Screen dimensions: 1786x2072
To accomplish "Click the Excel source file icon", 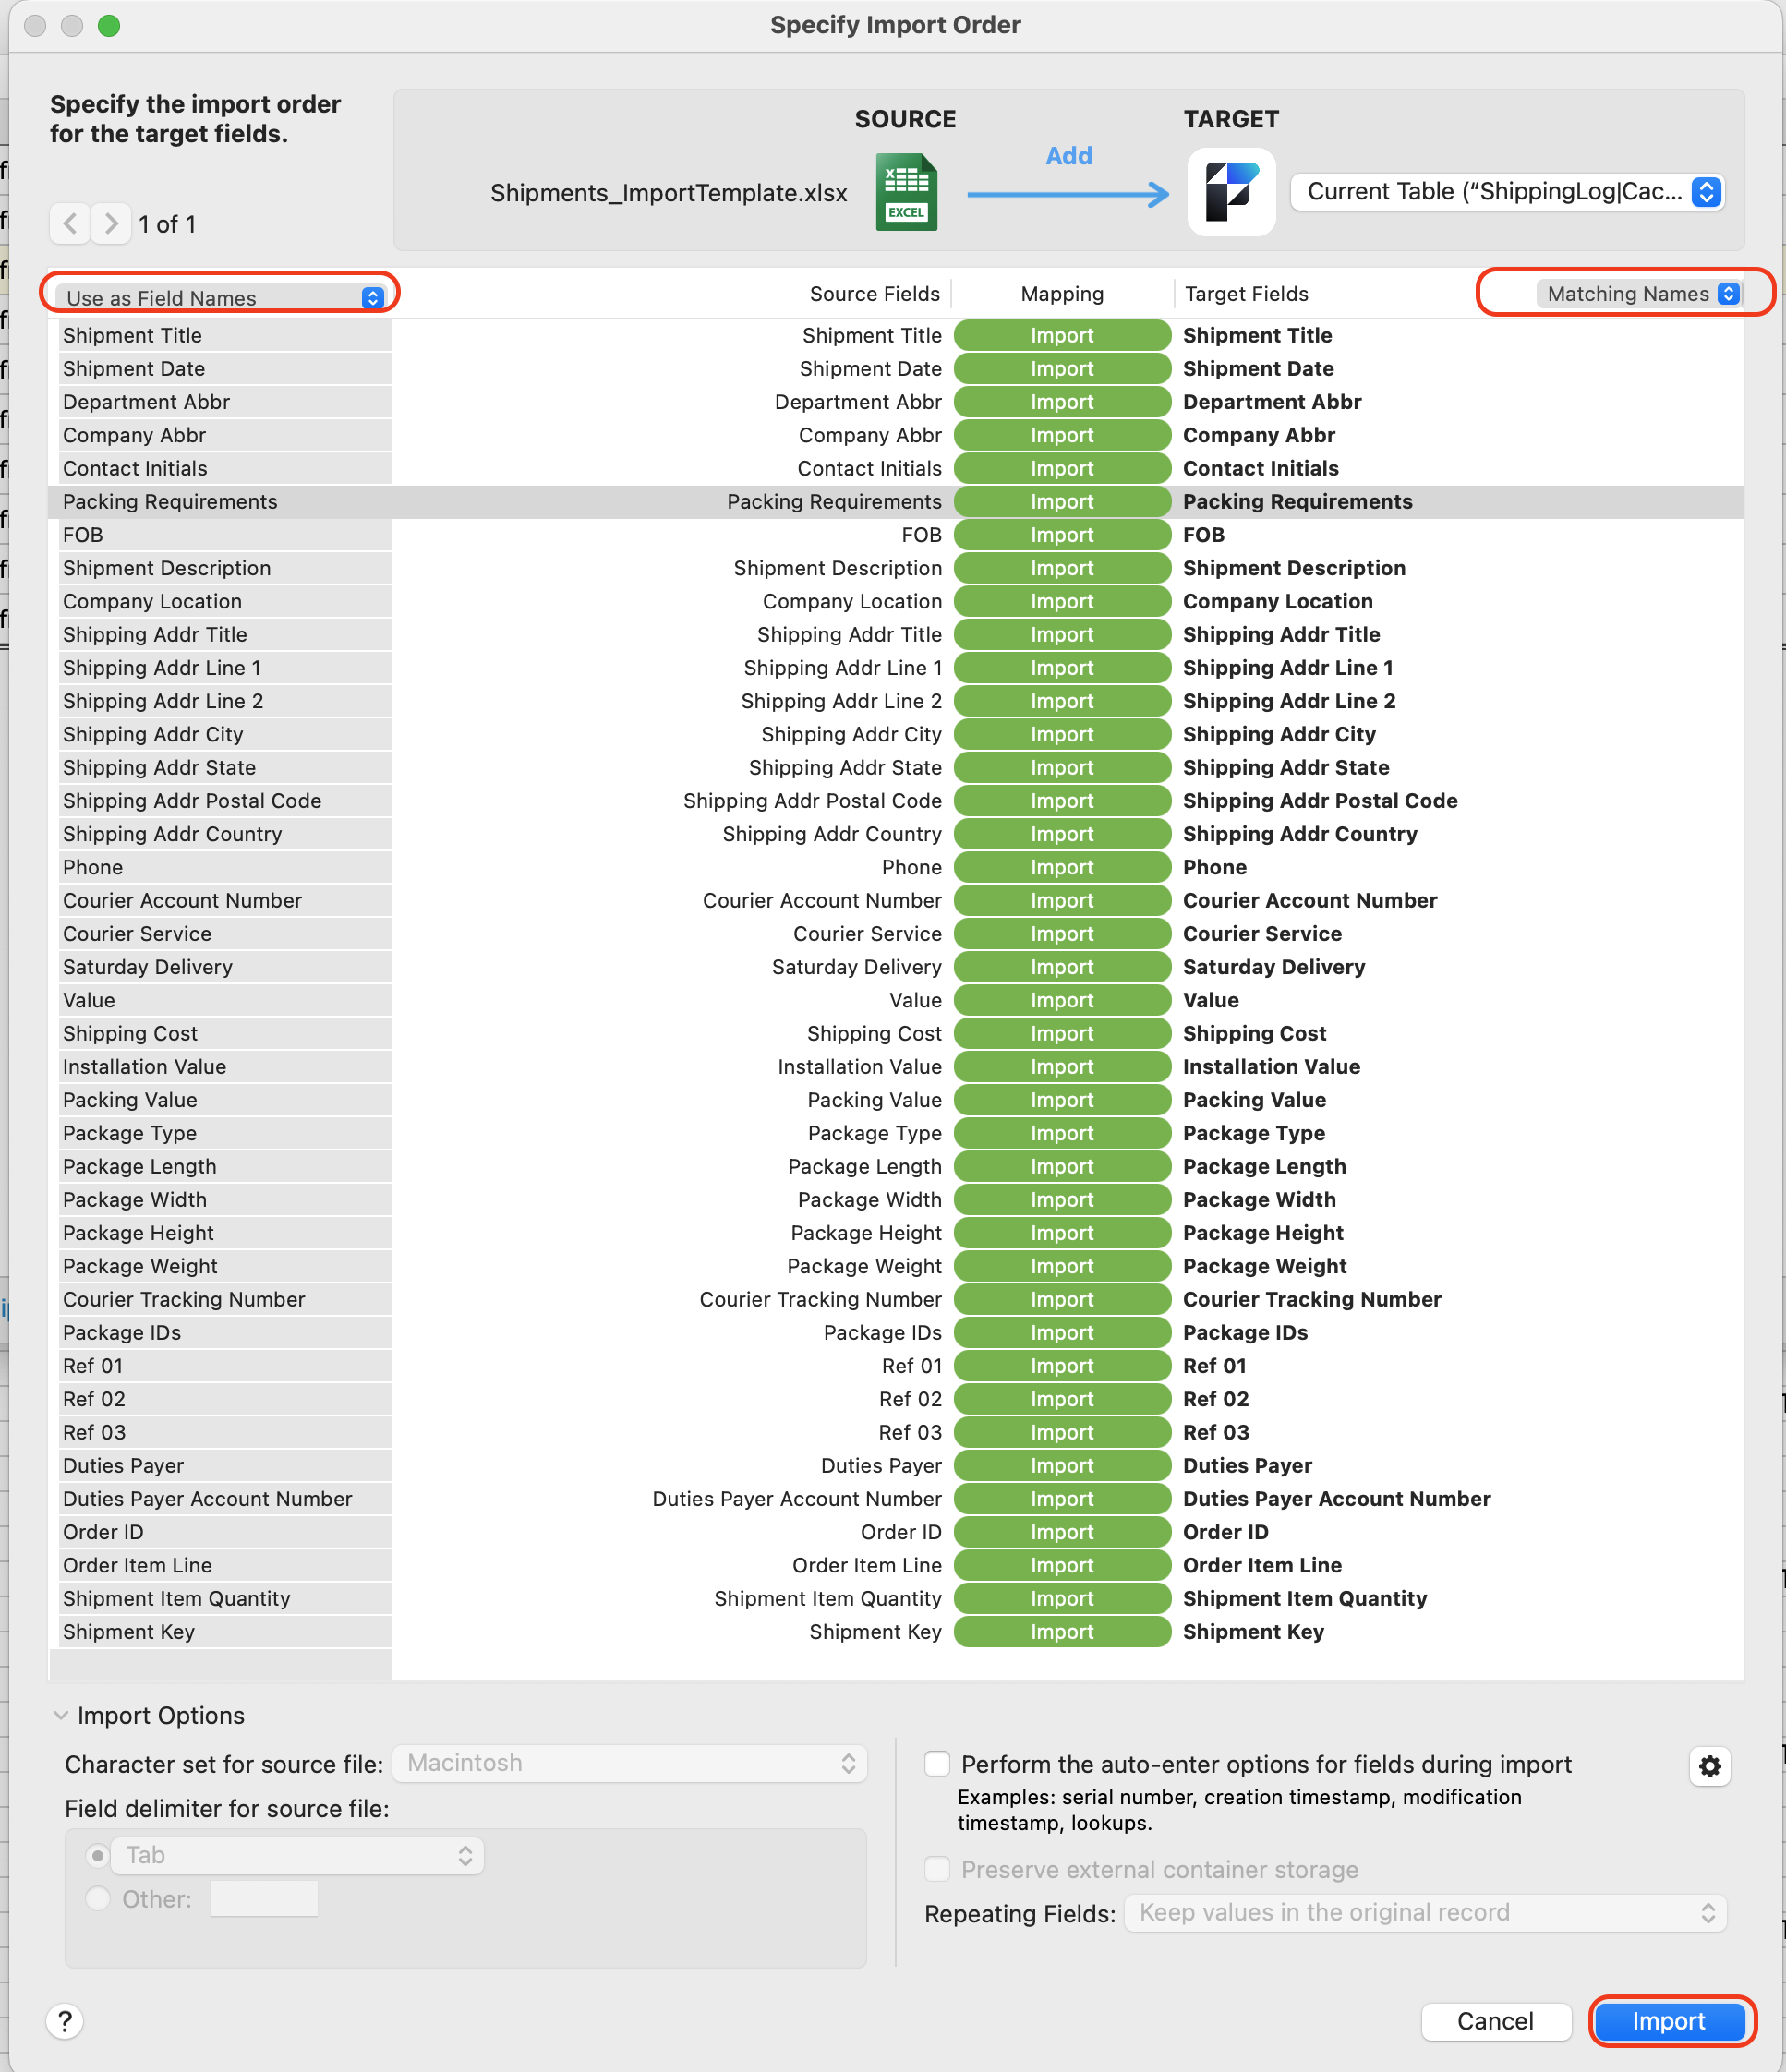I will 906,192.
